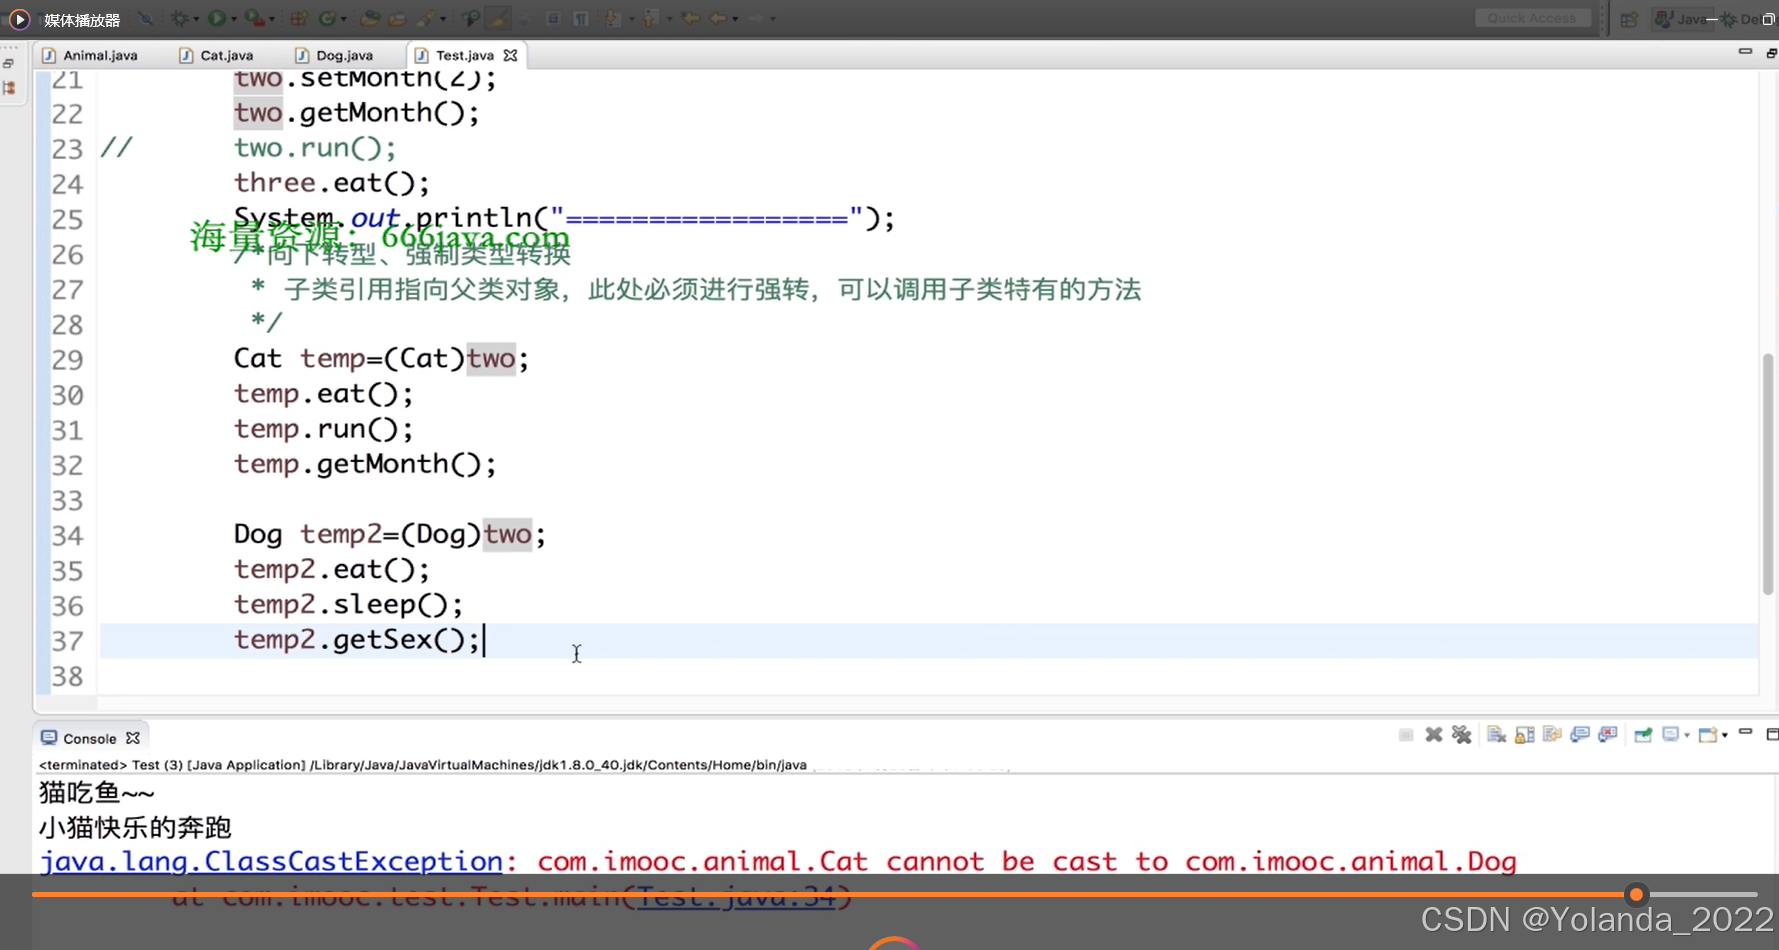Toggle Show Console on Standard Out icon
The image size is (1779, 950).
click(1580, 735)
